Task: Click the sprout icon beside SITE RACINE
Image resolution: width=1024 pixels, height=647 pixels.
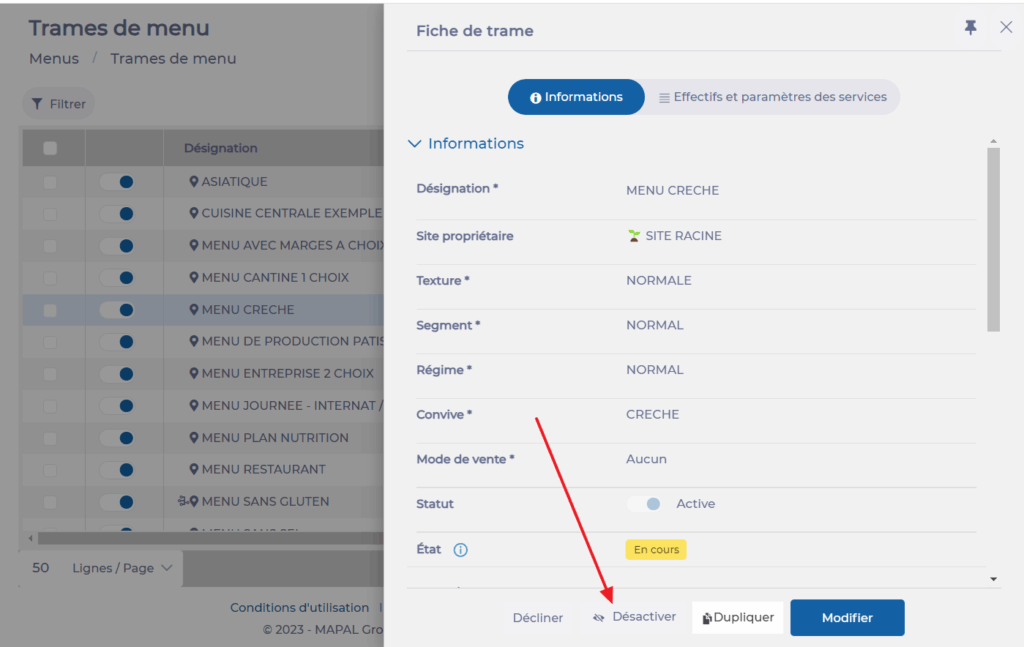Action: (x=633, y=236)
